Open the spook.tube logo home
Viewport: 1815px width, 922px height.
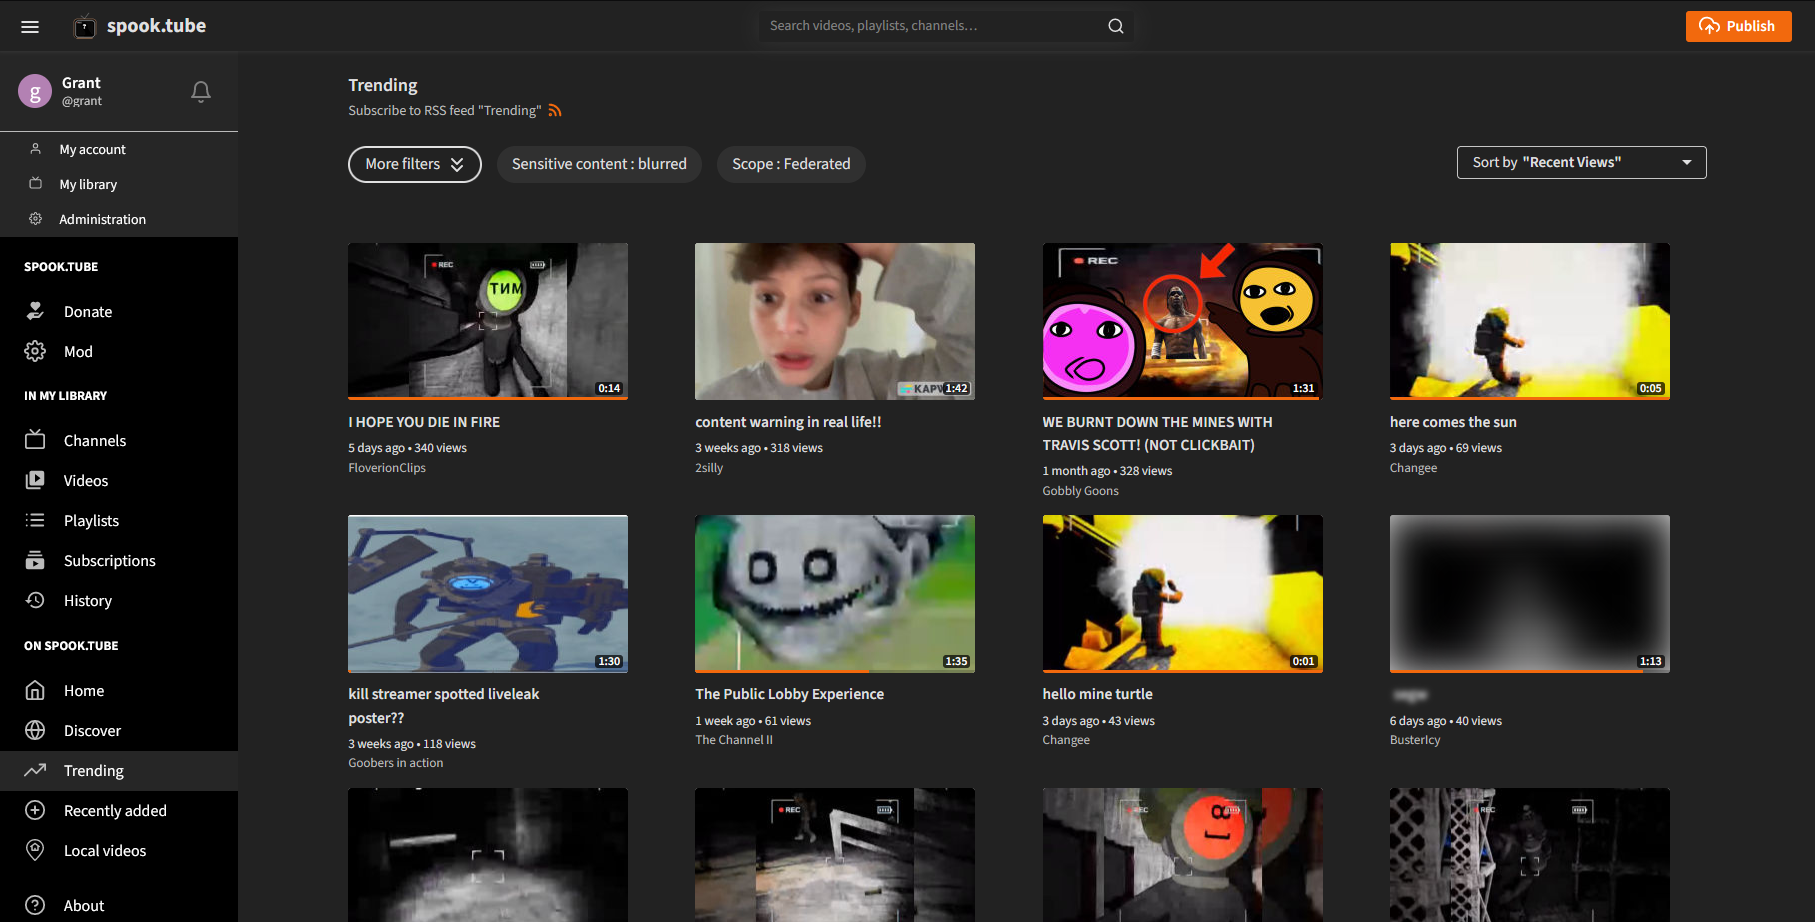click(x=140, y=26)
